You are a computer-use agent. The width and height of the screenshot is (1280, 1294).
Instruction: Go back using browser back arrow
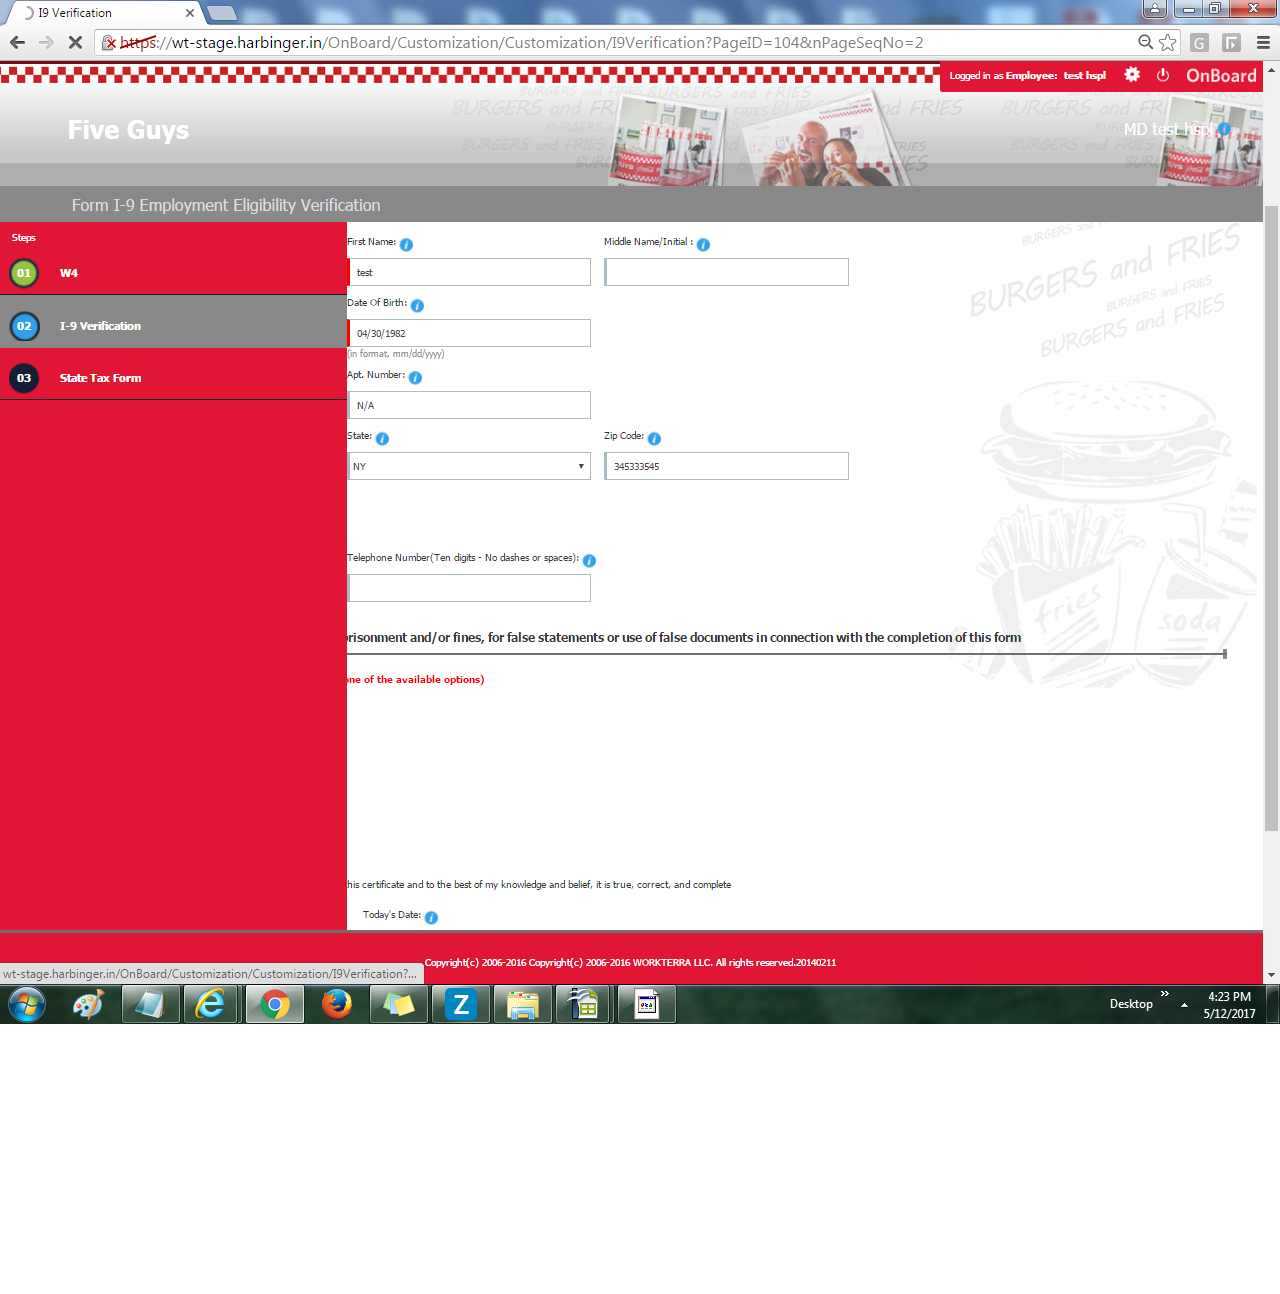click(17, 42)
